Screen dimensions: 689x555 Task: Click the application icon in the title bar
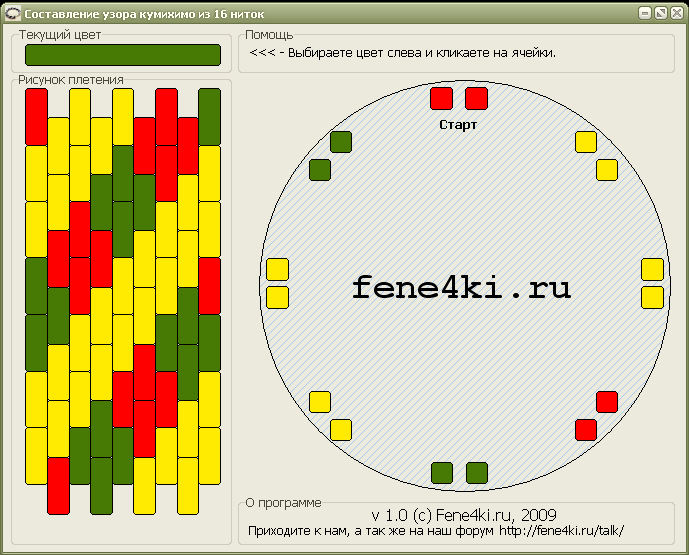point(12,14)
